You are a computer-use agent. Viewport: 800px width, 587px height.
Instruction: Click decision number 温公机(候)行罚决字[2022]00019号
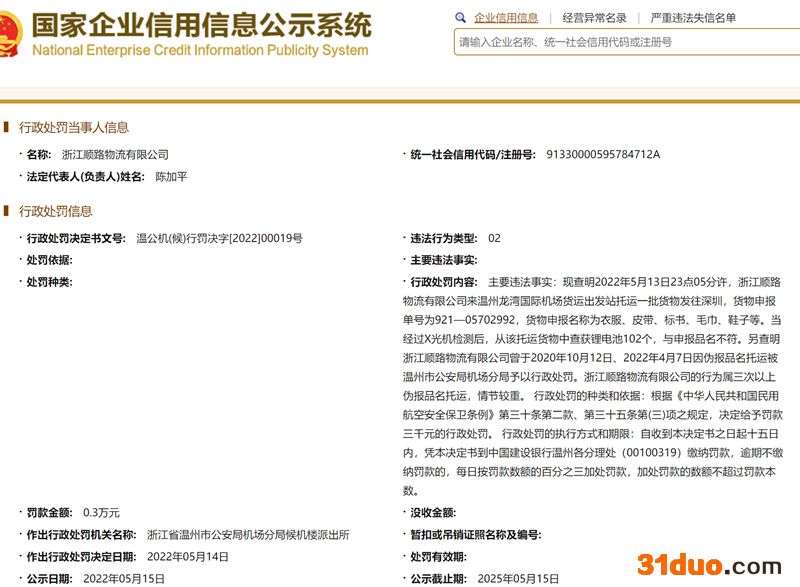219,239
